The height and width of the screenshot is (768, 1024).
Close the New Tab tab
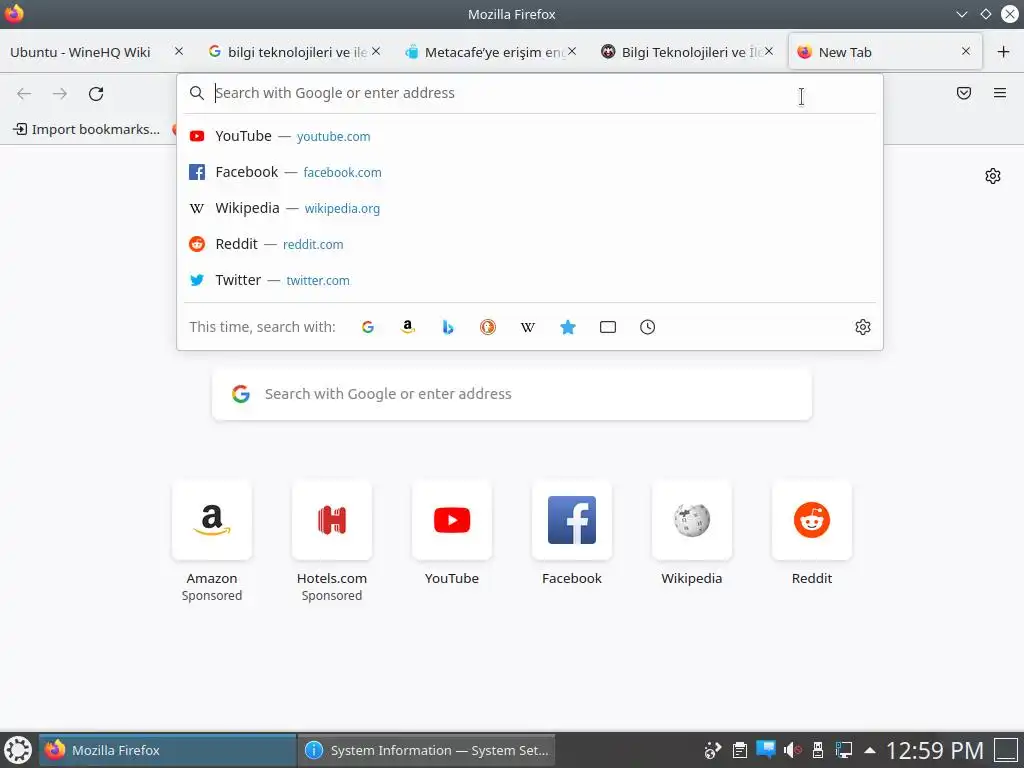[966, 51]
